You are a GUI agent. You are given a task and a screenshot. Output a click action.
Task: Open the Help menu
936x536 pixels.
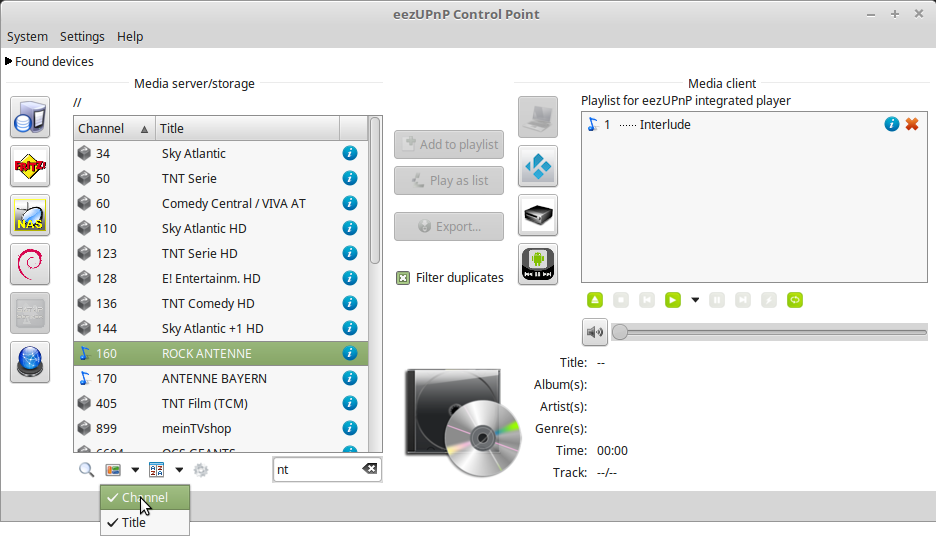[x=130, y=36]
